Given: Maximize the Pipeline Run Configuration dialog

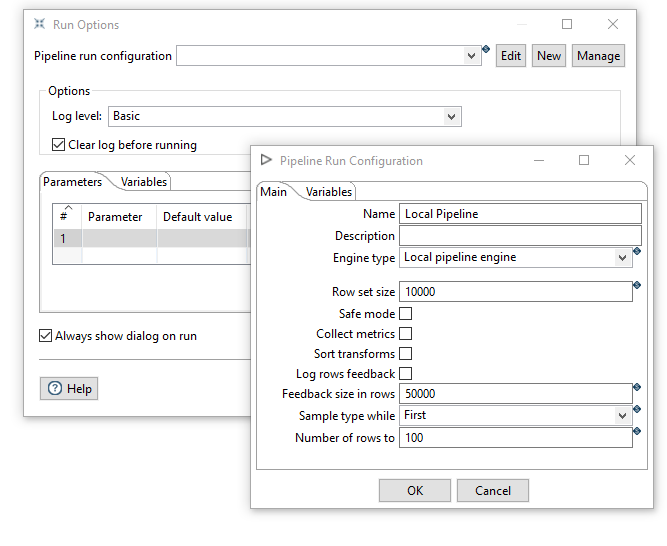Looking at the screenshot, I should (x=584, y=160).
